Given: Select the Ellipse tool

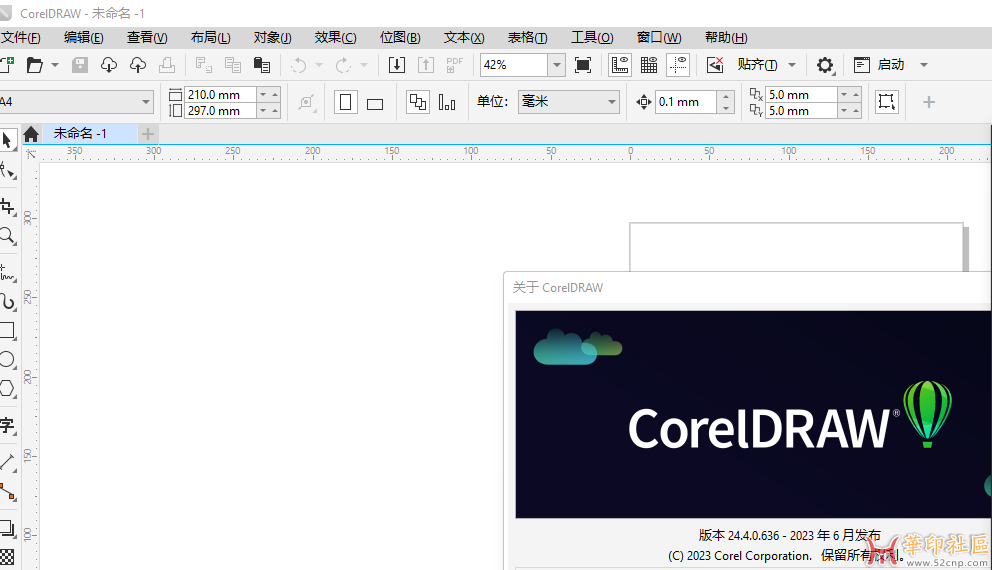Looking at the screenshot, I should click(x=7, y=359).
